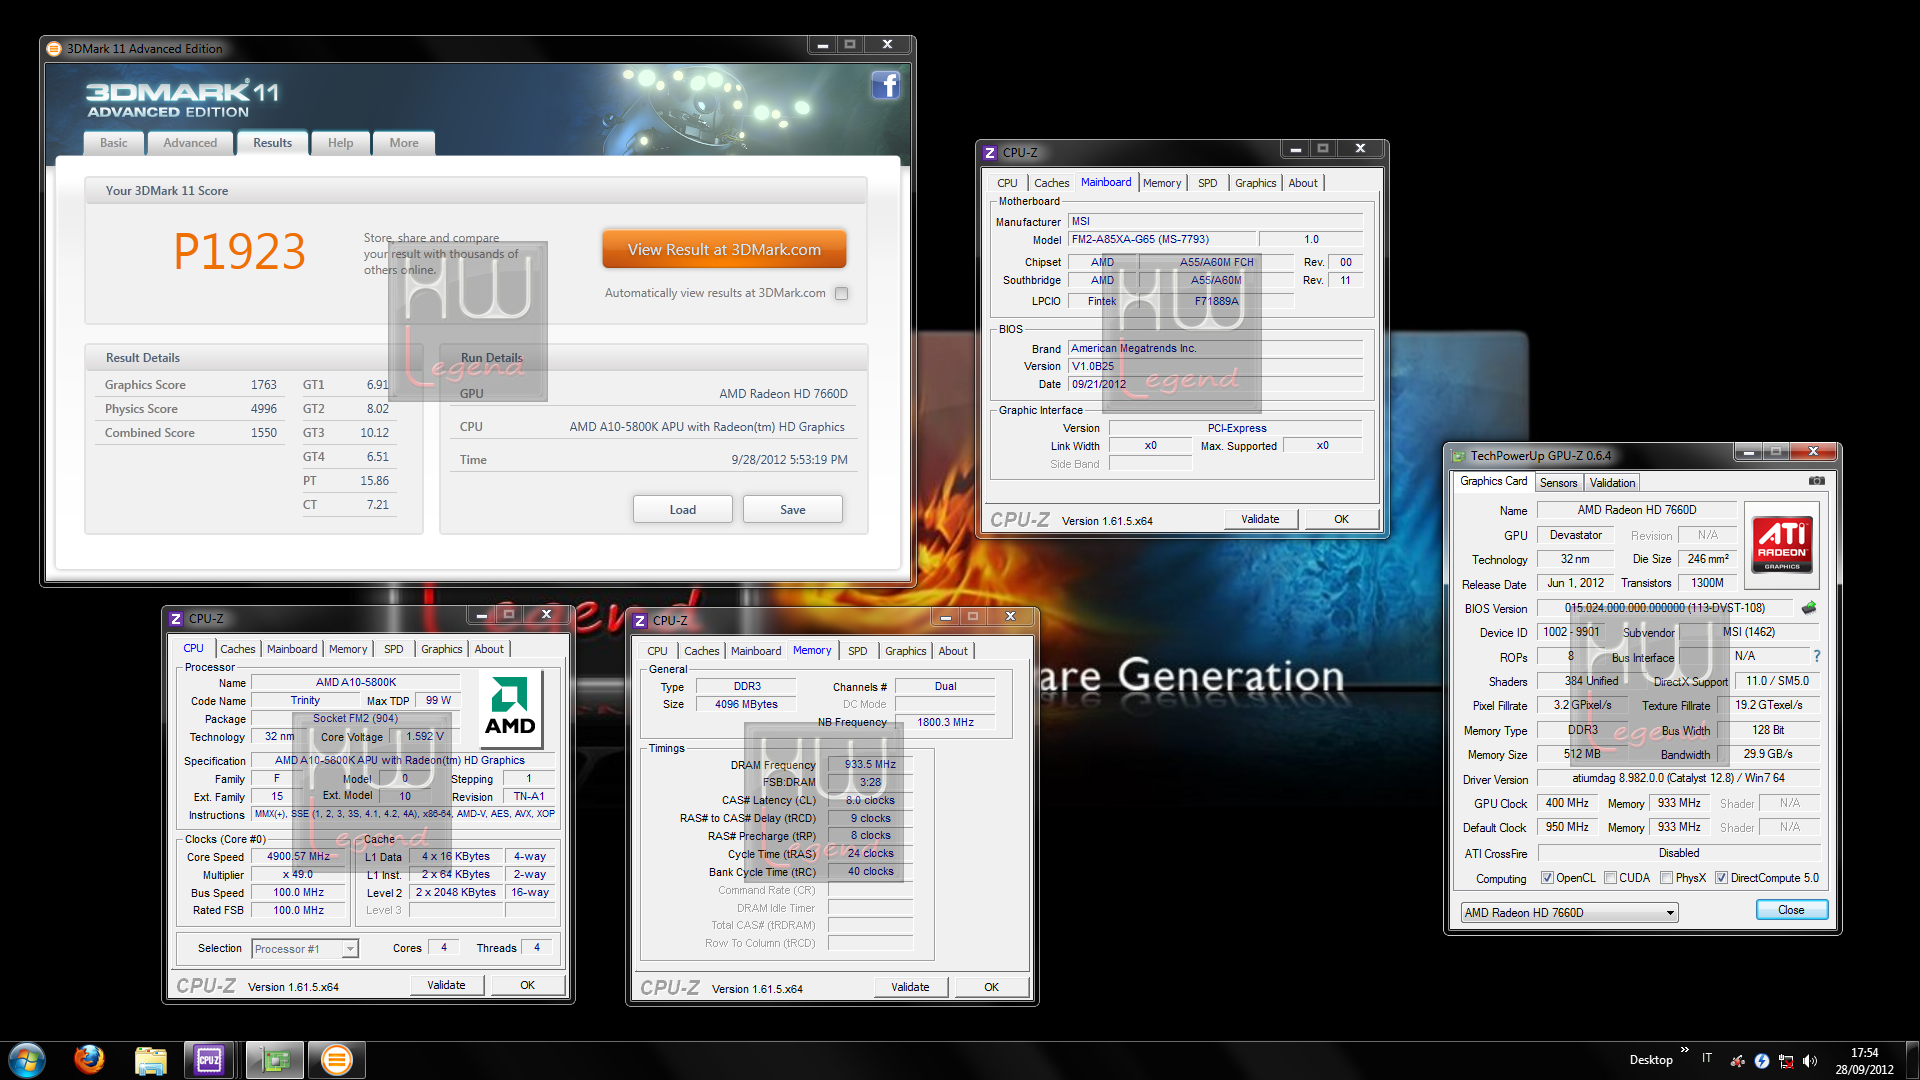Viewport: 1920px width, 1080px height.
Task: Switch to 3DMark orange taskbar icon
Action: (337, 1060)
